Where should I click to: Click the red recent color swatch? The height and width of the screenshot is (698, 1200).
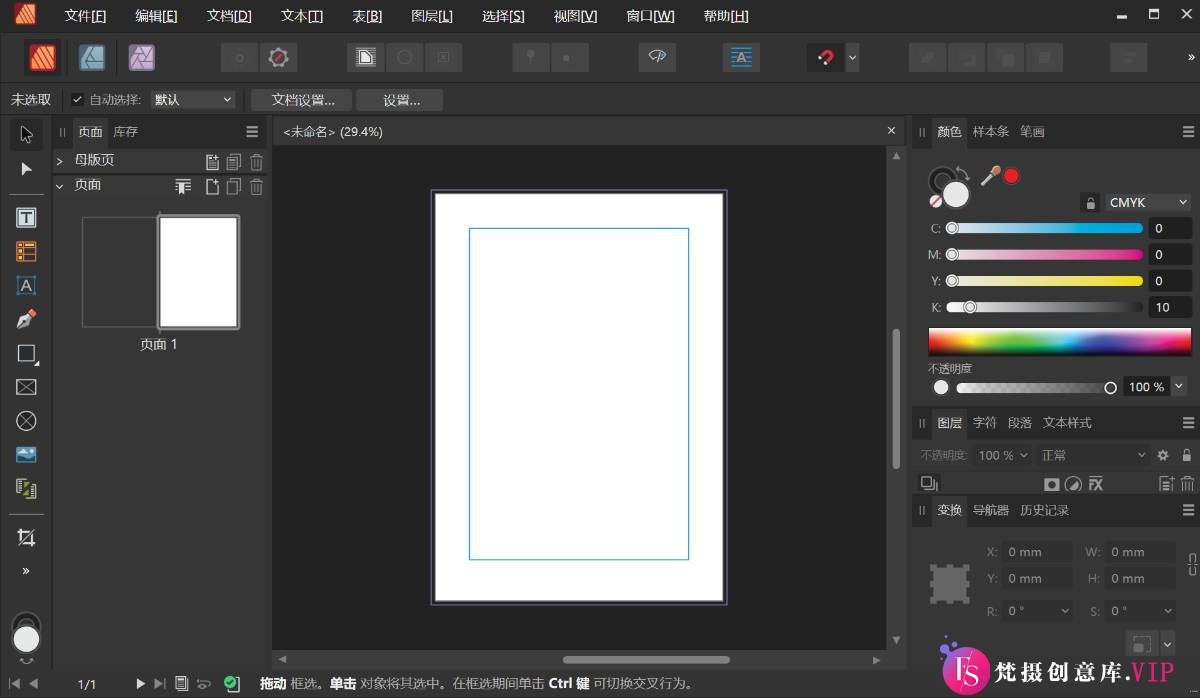tap(1011, 176)
